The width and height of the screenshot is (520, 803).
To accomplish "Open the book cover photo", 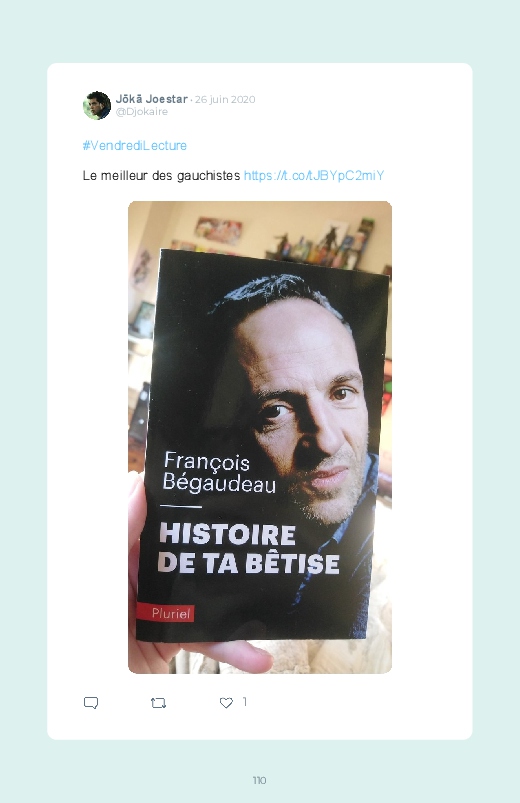I will (260, 437).
